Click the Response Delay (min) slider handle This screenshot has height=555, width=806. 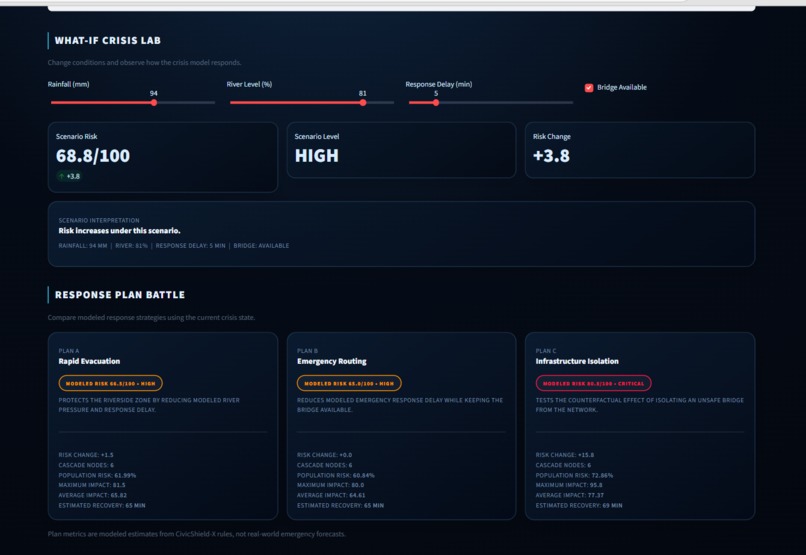[436, 103]
